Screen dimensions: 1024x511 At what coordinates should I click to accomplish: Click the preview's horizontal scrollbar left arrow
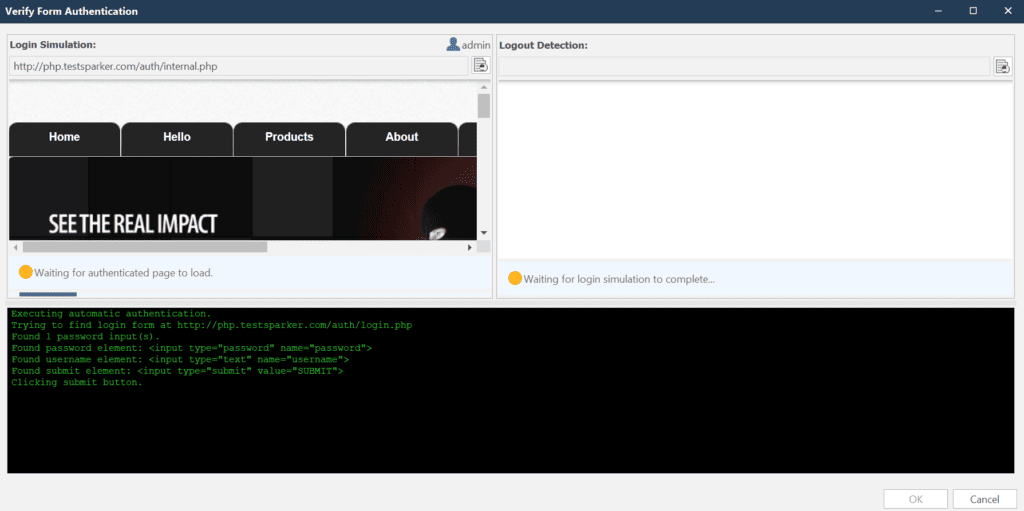(16, 247)
